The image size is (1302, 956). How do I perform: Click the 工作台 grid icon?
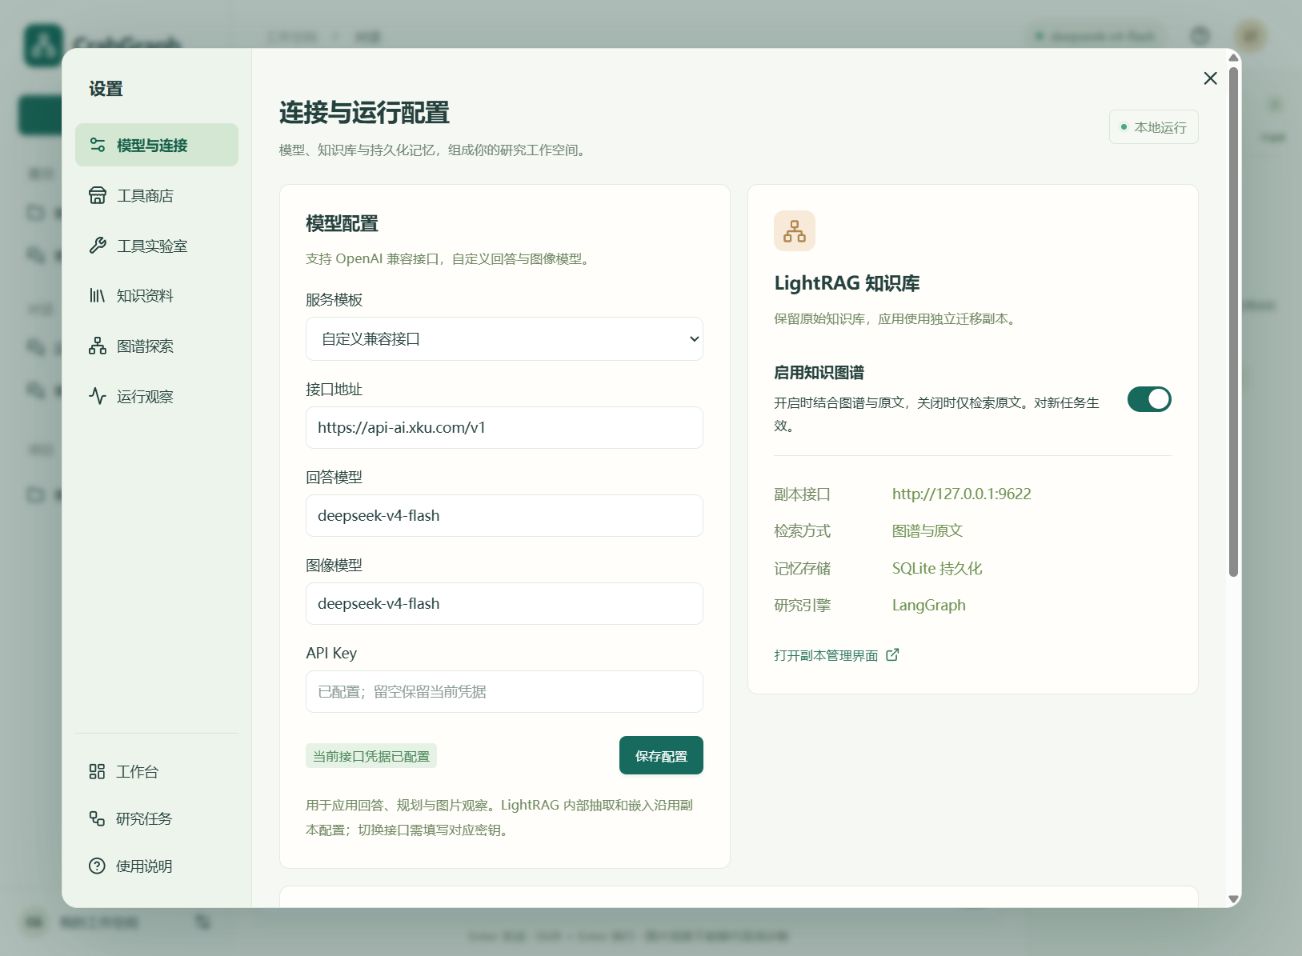point(97,772)
